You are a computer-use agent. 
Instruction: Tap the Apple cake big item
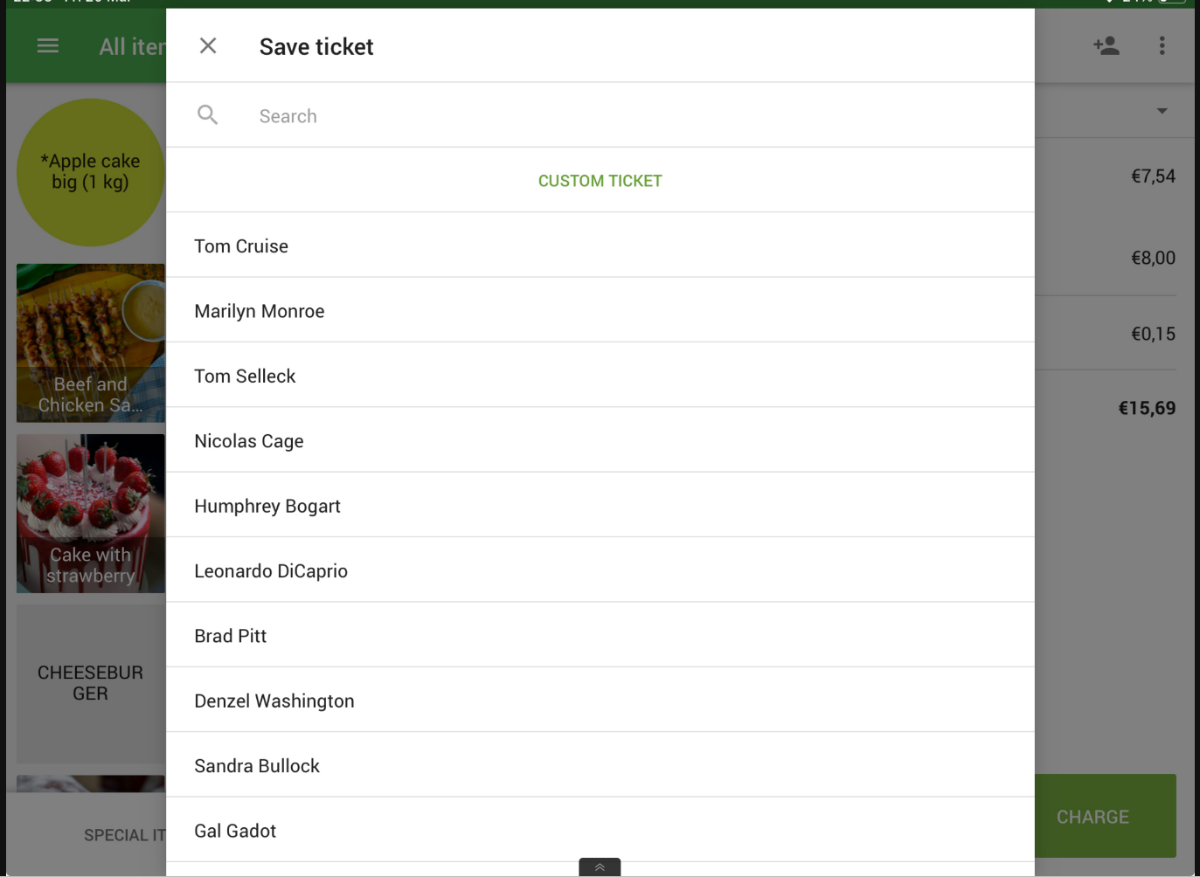[x=90, y=172]
